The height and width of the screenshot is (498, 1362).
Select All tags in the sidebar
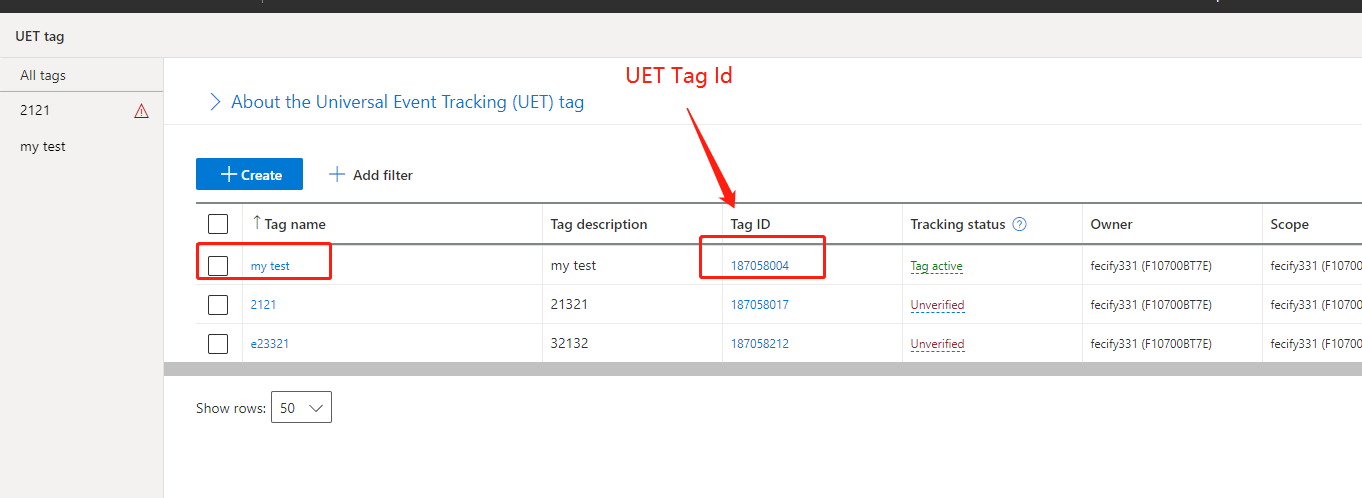pos(43,75)
